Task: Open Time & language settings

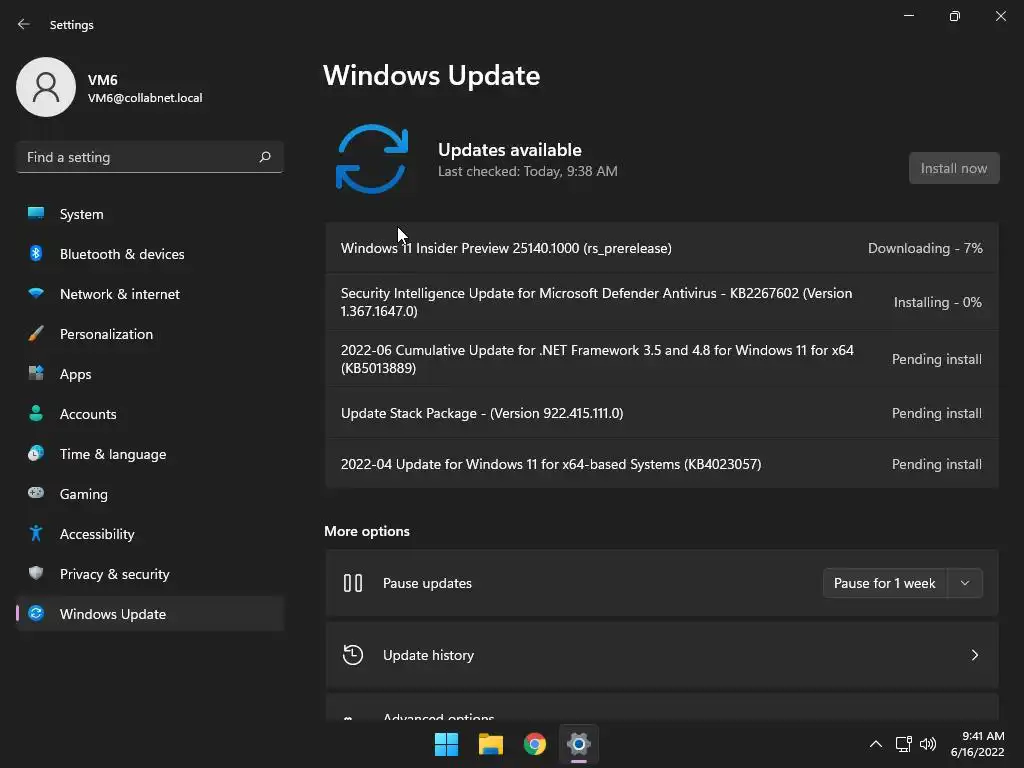Action: 150,454
